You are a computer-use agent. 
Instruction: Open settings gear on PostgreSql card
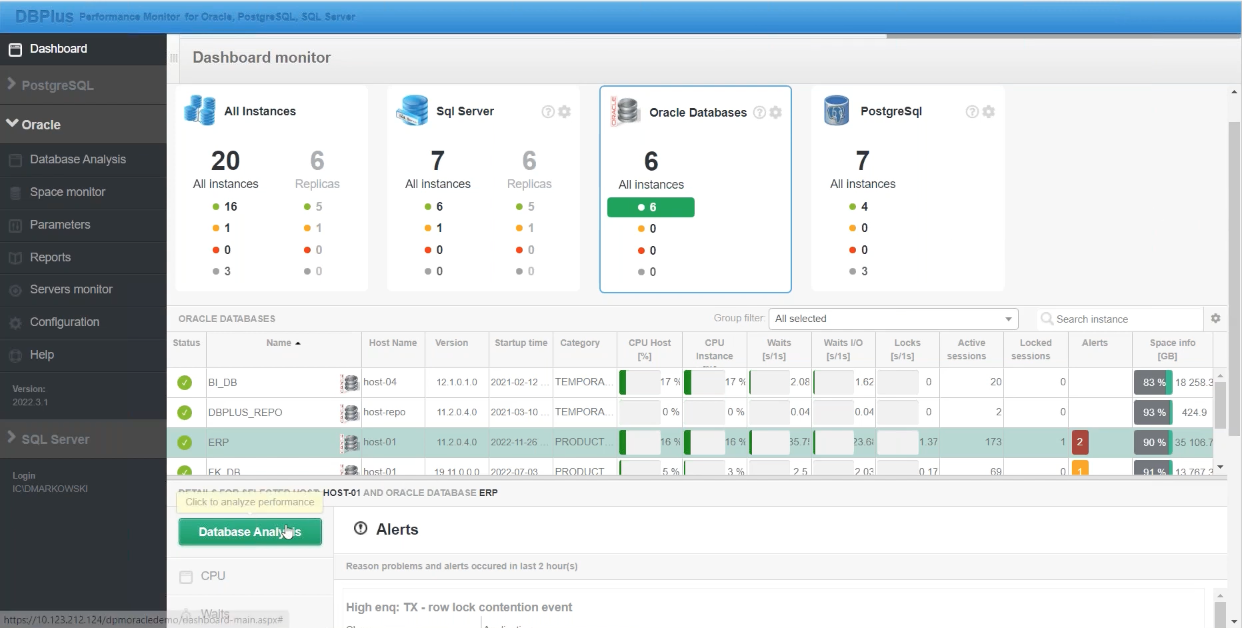tap(988, 112)
